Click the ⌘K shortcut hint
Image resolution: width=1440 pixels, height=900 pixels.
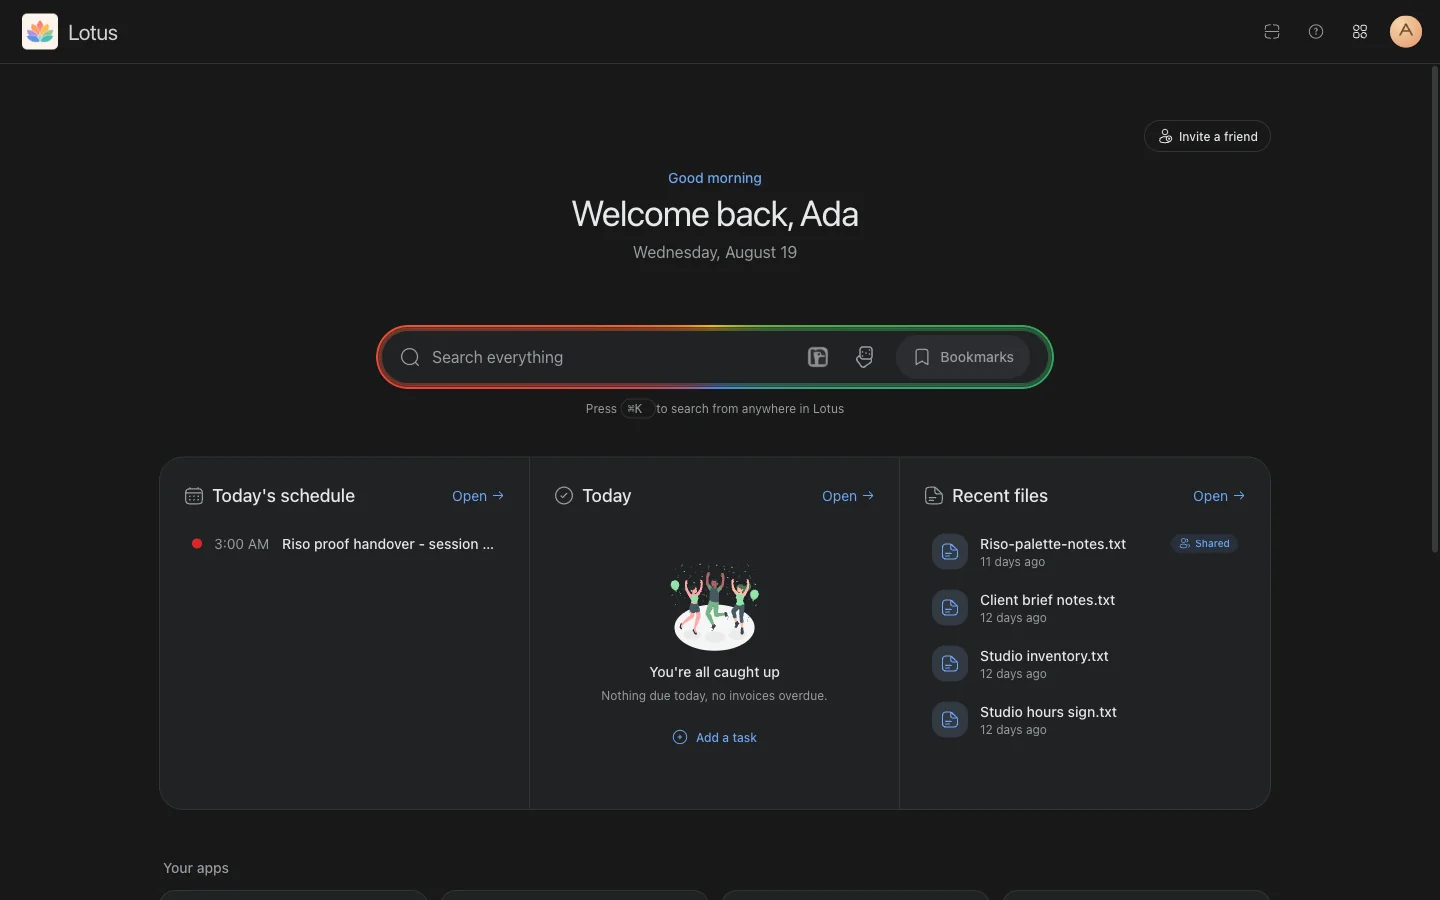pos(637,409)
